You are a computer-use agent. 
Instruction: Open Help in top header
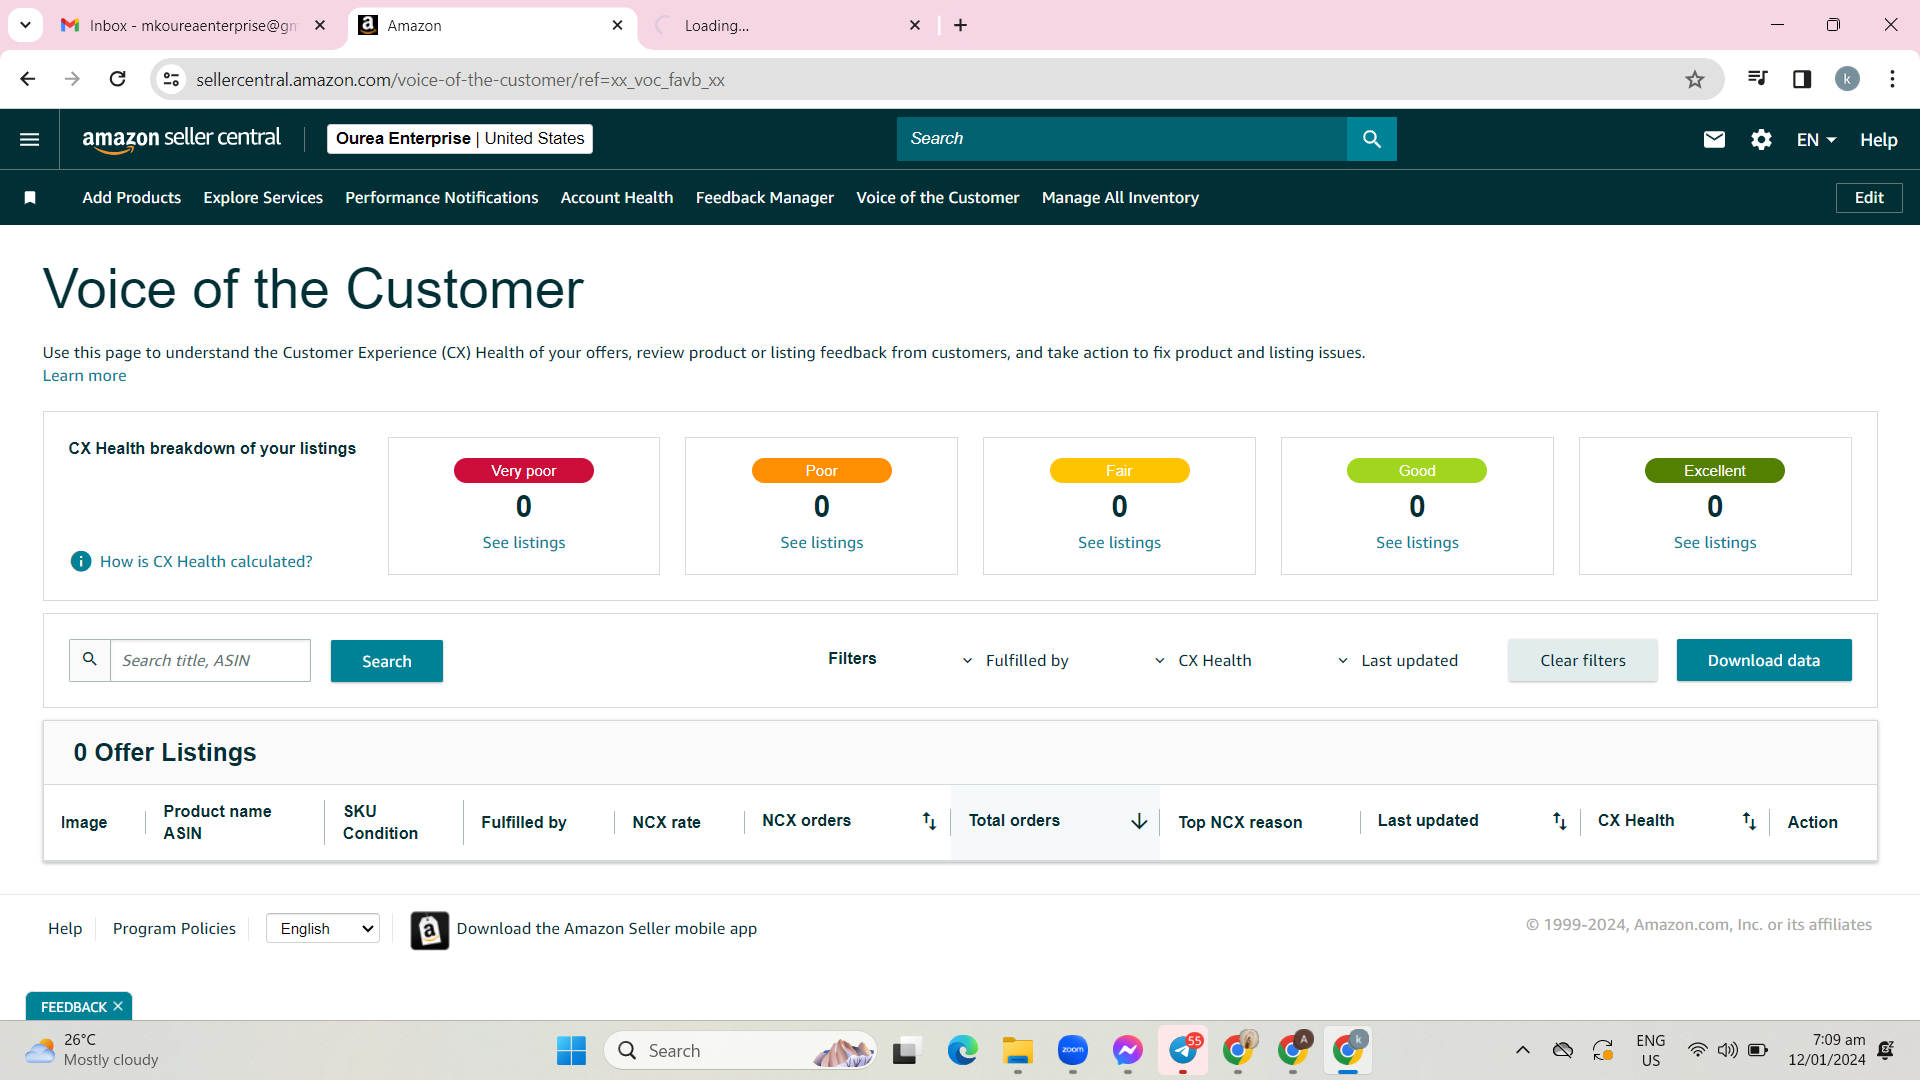point(1878,140)
